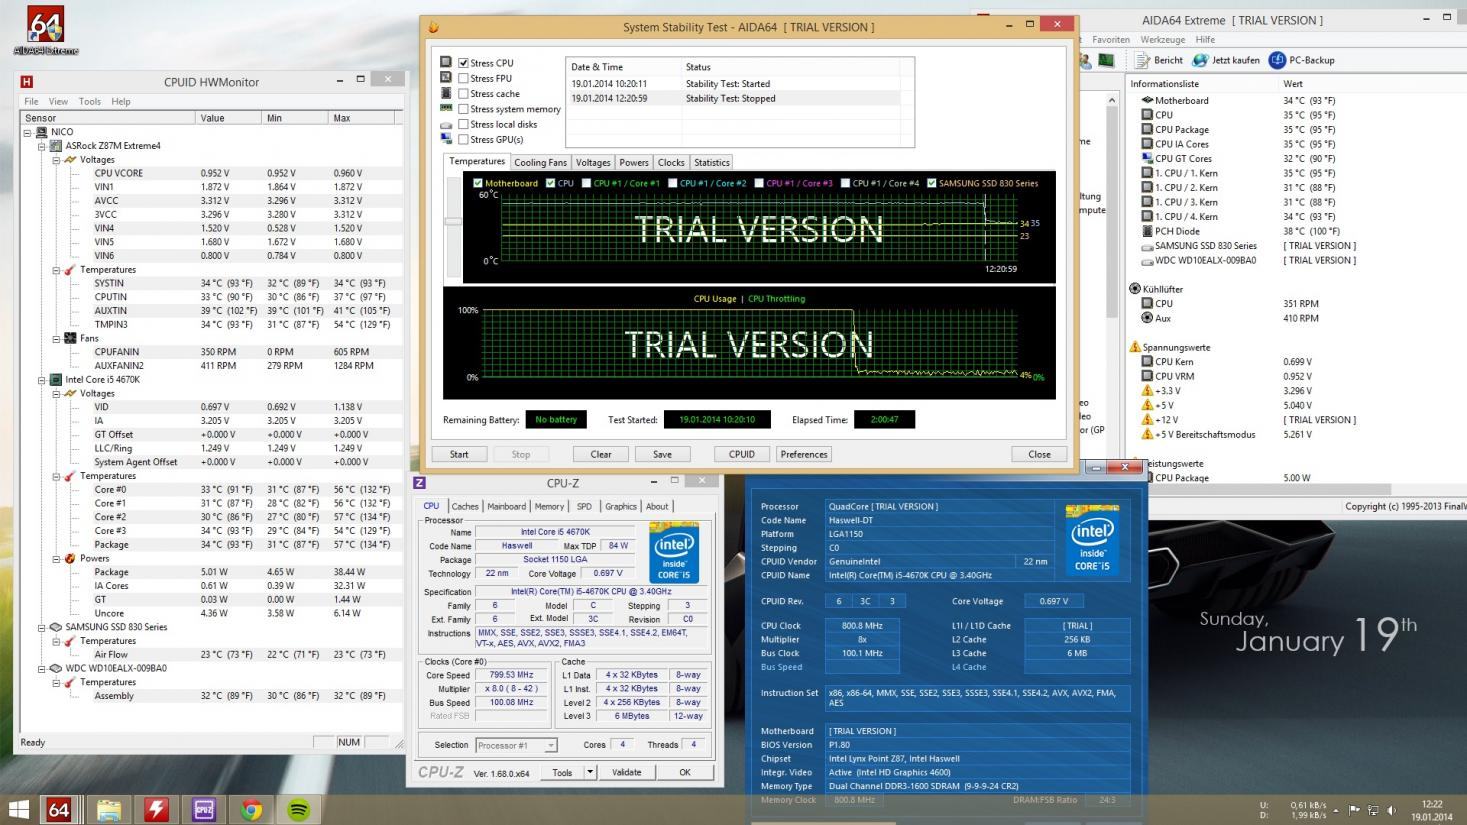The image size is (1467, 825).
Task: Toggle the Motherboard graph checkbox
Action: click(478, 183)
